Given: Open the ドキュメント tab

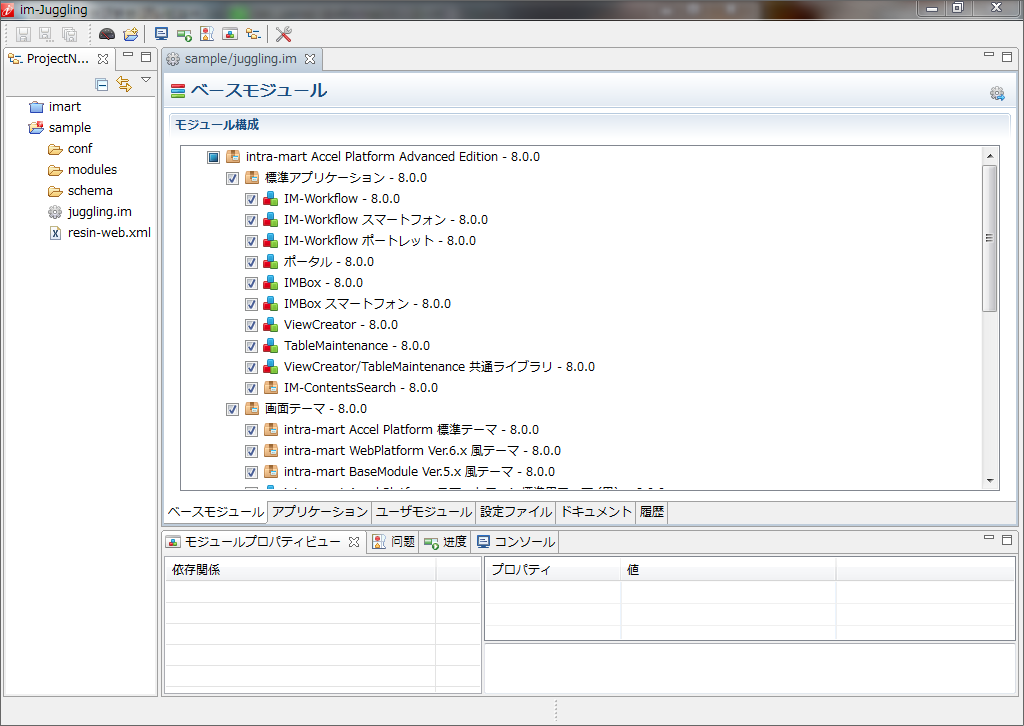Looking at the screenshot, I should (x=596, y=512).
